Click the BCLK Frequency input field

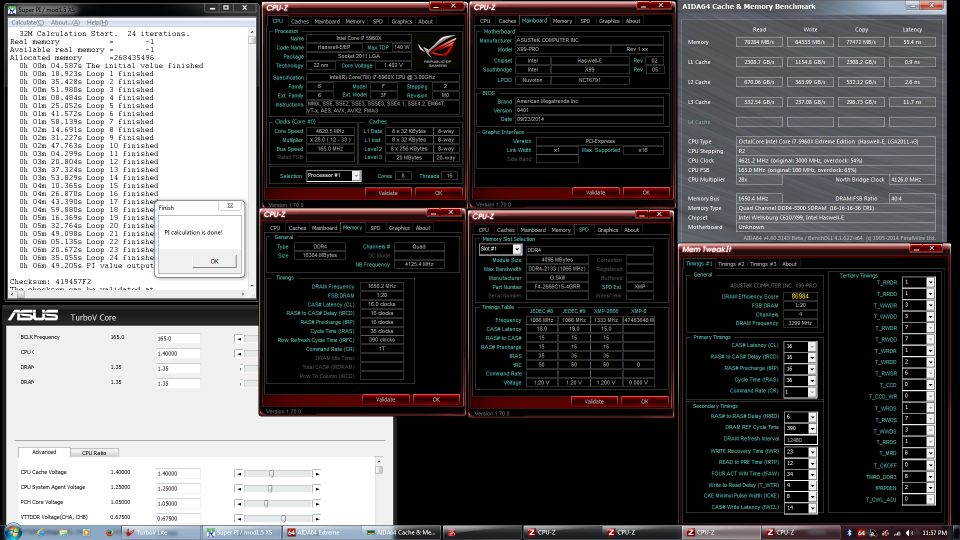(178, 338)
